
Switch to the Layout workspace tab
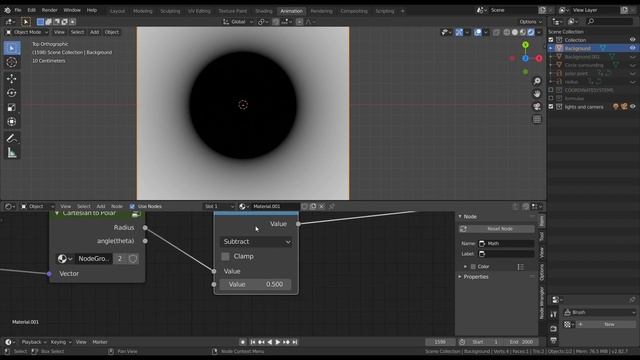click(118, 11)
